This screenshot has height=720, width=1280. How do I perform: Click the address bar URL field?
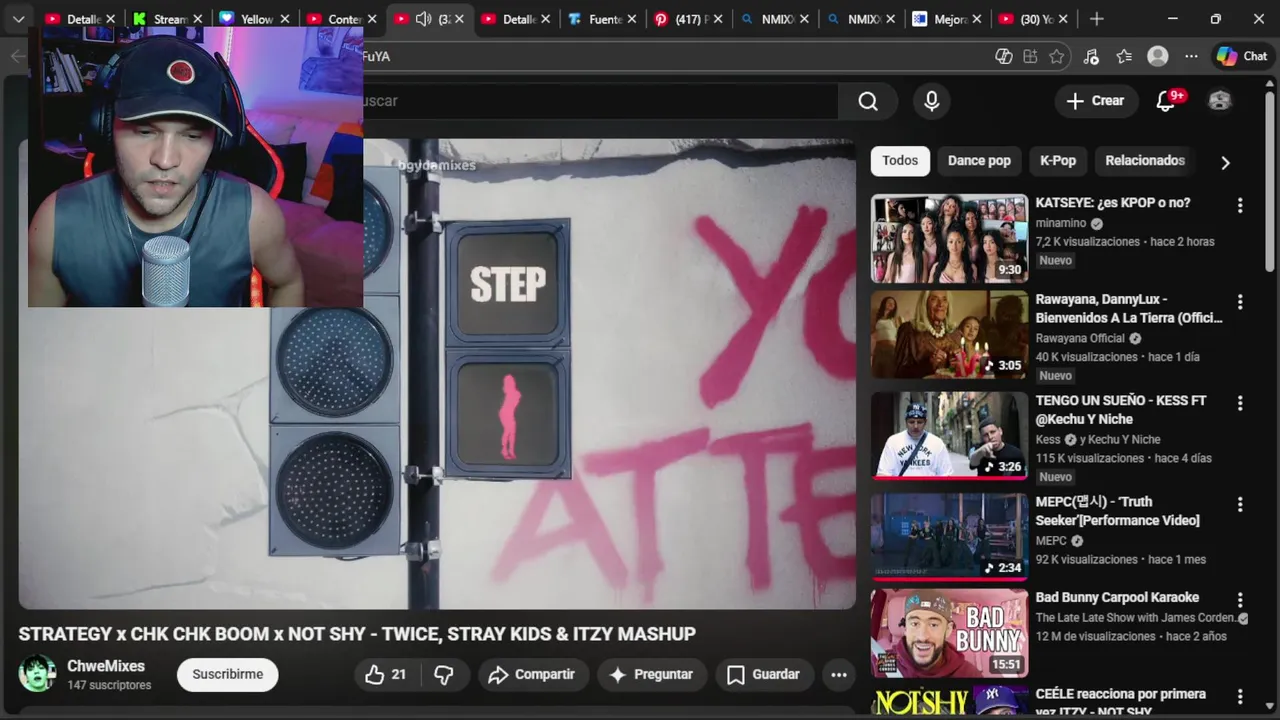click(675, 57)
